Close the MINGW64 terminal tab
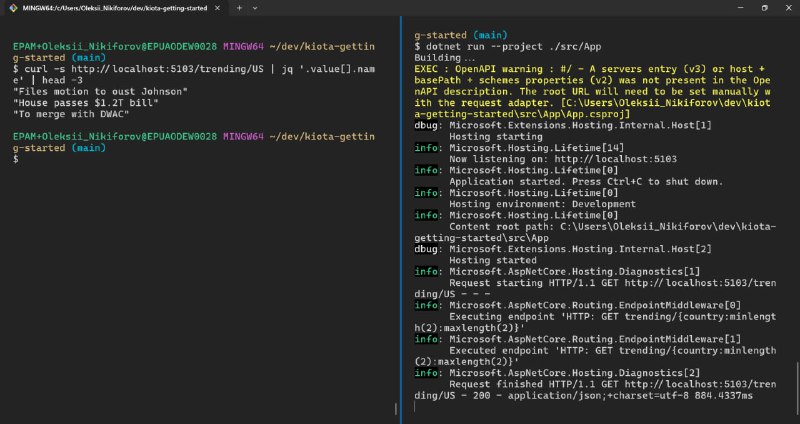The width and height of the screenshot is (800, 424). click(x=219, y=8)
